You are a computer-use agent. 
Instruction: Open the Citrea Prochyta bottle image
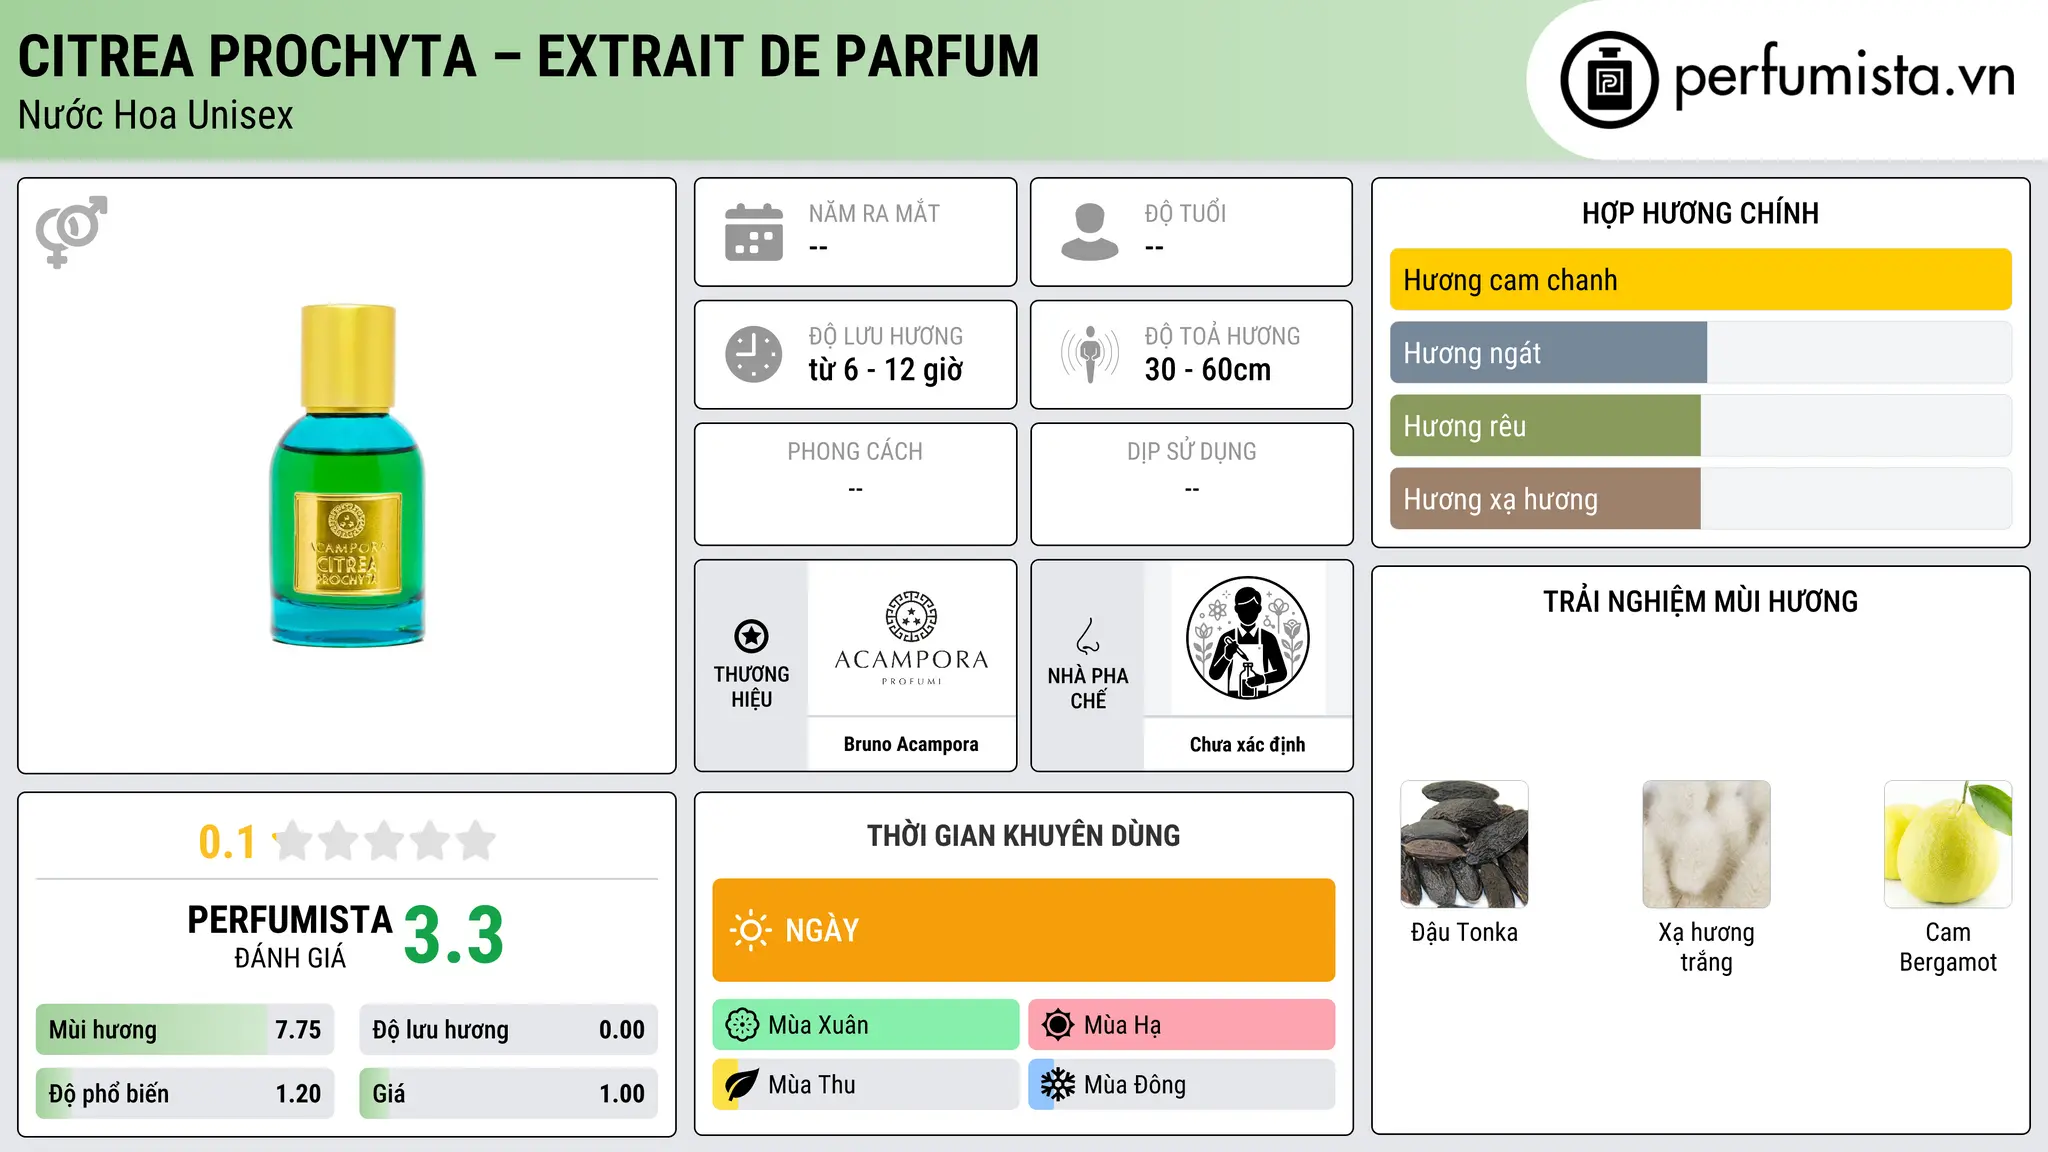[x=347, y=476]
